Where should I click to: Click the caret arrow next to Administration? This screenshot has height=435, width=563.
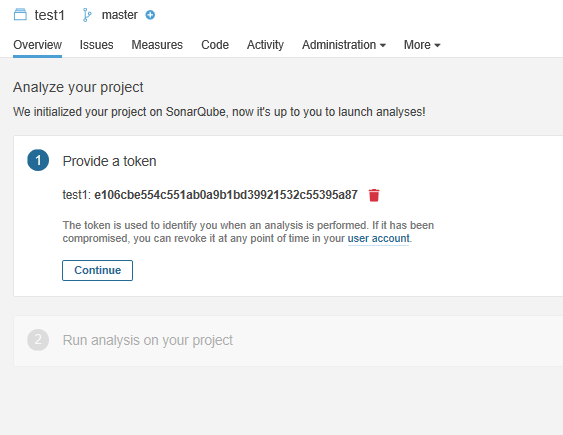point(383,46)
